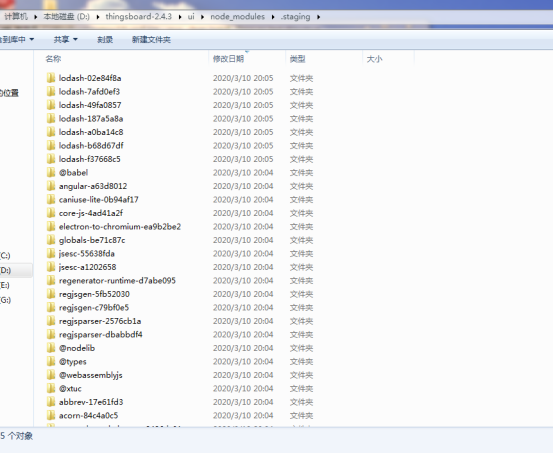Click folder icon of regjsgen-5fb52030
Screen dimensions: 554x453
pyautogui.click(x=51, y=294)
